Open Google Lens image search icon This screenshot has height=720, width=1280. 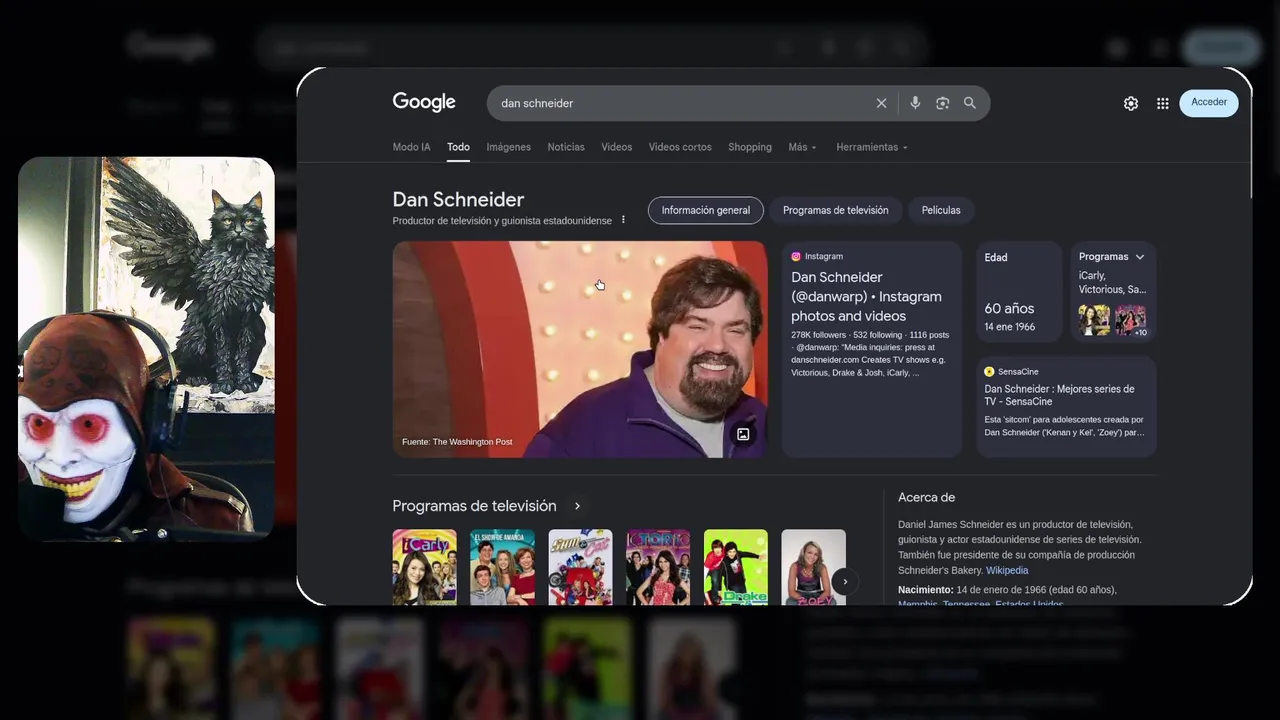(x=942, y=103)
